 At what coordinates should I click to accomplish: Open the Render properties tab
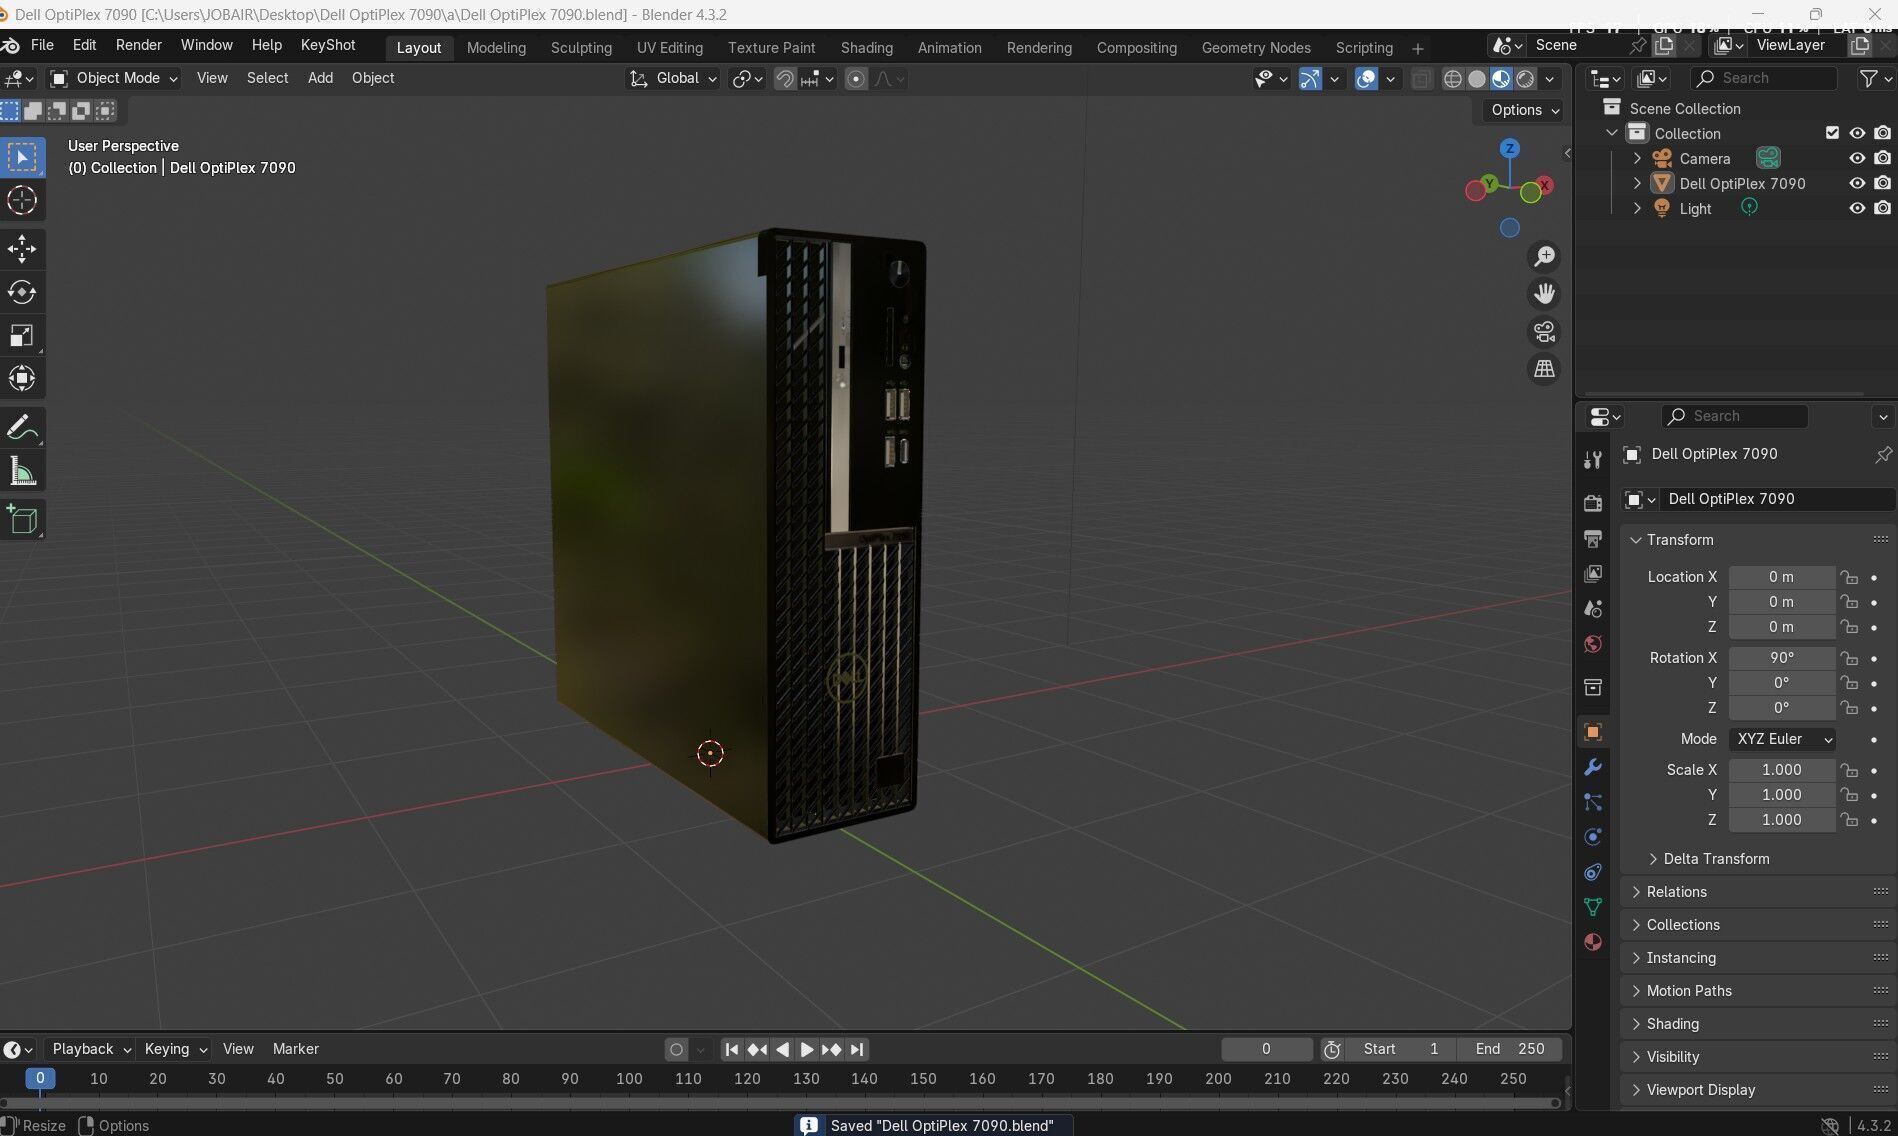point(1593,503)
